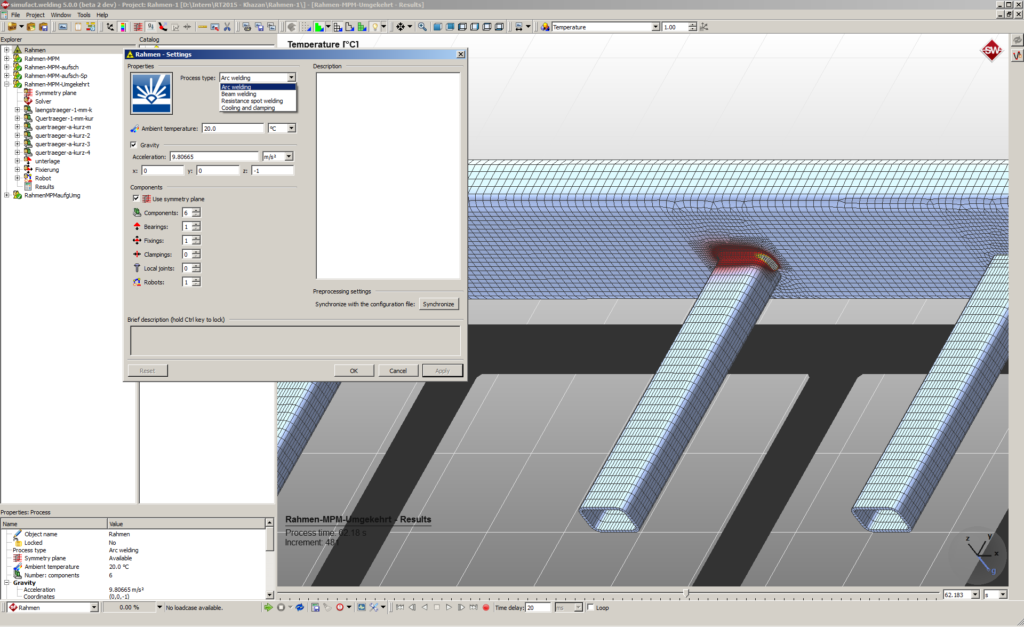Click the red record button in playback bar
Image resolution: width=1024 pixels, height=627 pixels.
(x=486, y=607)
